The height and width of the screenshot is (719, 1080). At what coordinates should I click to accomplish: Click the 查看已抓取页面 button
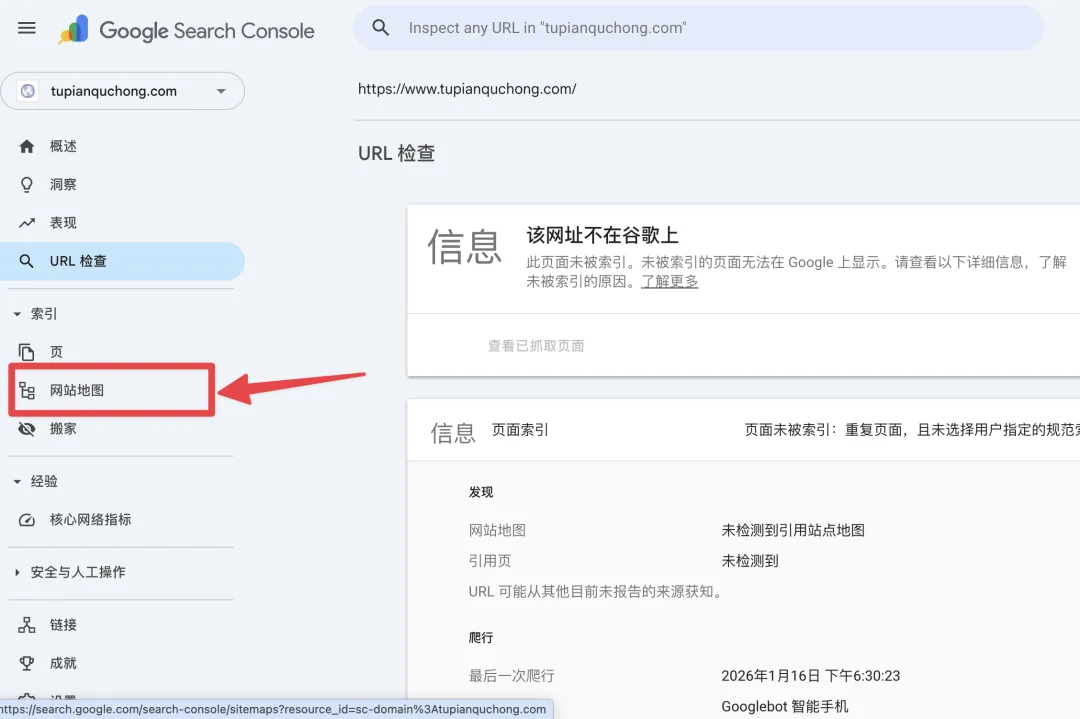pos(535,346)
